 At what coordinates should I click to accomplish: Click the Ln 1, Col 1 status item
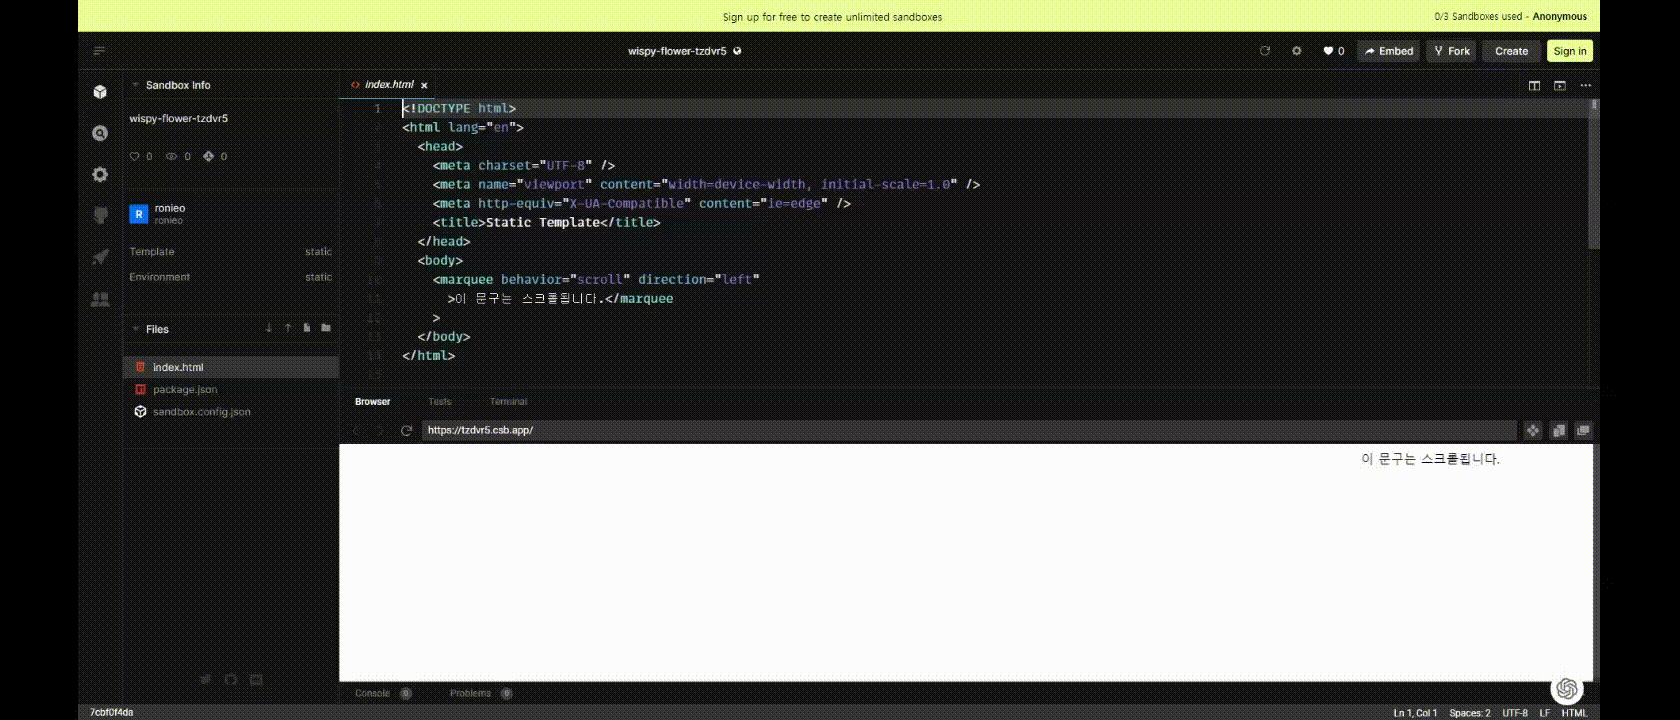point(1415,713)
